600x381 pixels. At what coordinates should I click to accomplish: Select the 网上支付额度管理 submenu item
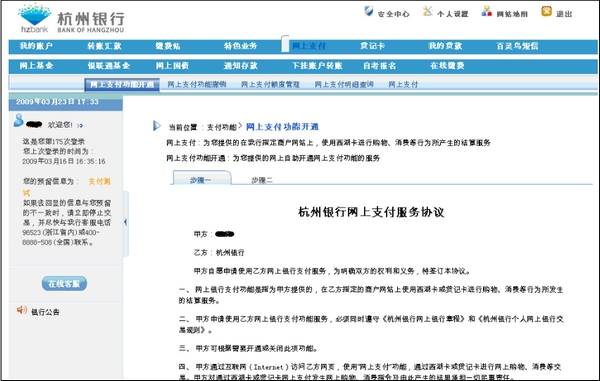pos(270,85)
